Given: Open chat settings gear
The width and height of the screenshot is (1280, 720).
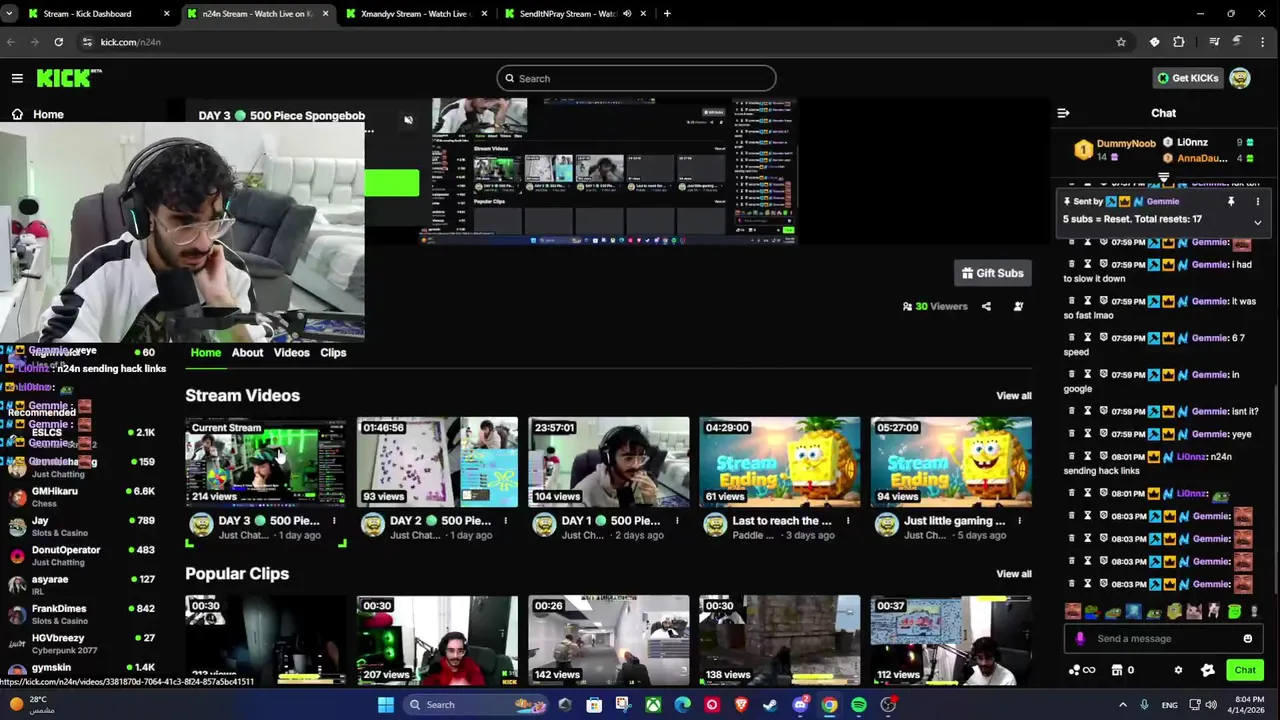Looking at the screenshot, I should pyautogui.click(x=1178, y=670).
